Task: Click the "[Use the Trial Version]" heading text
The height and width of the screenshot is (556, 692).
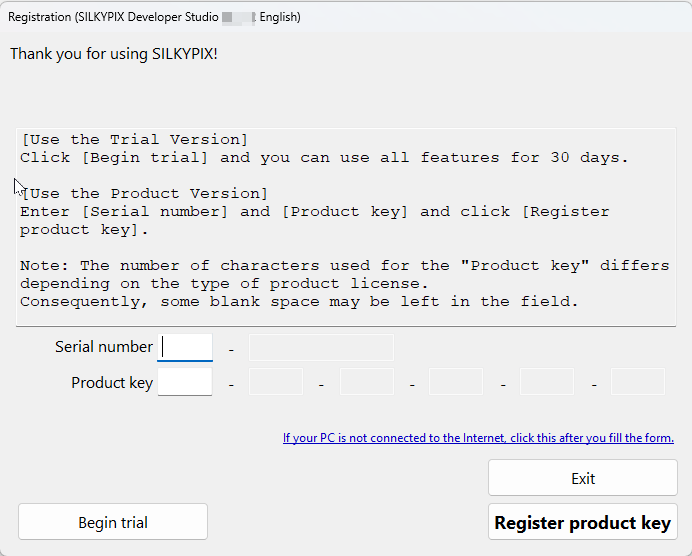Action: coord(135,140)
